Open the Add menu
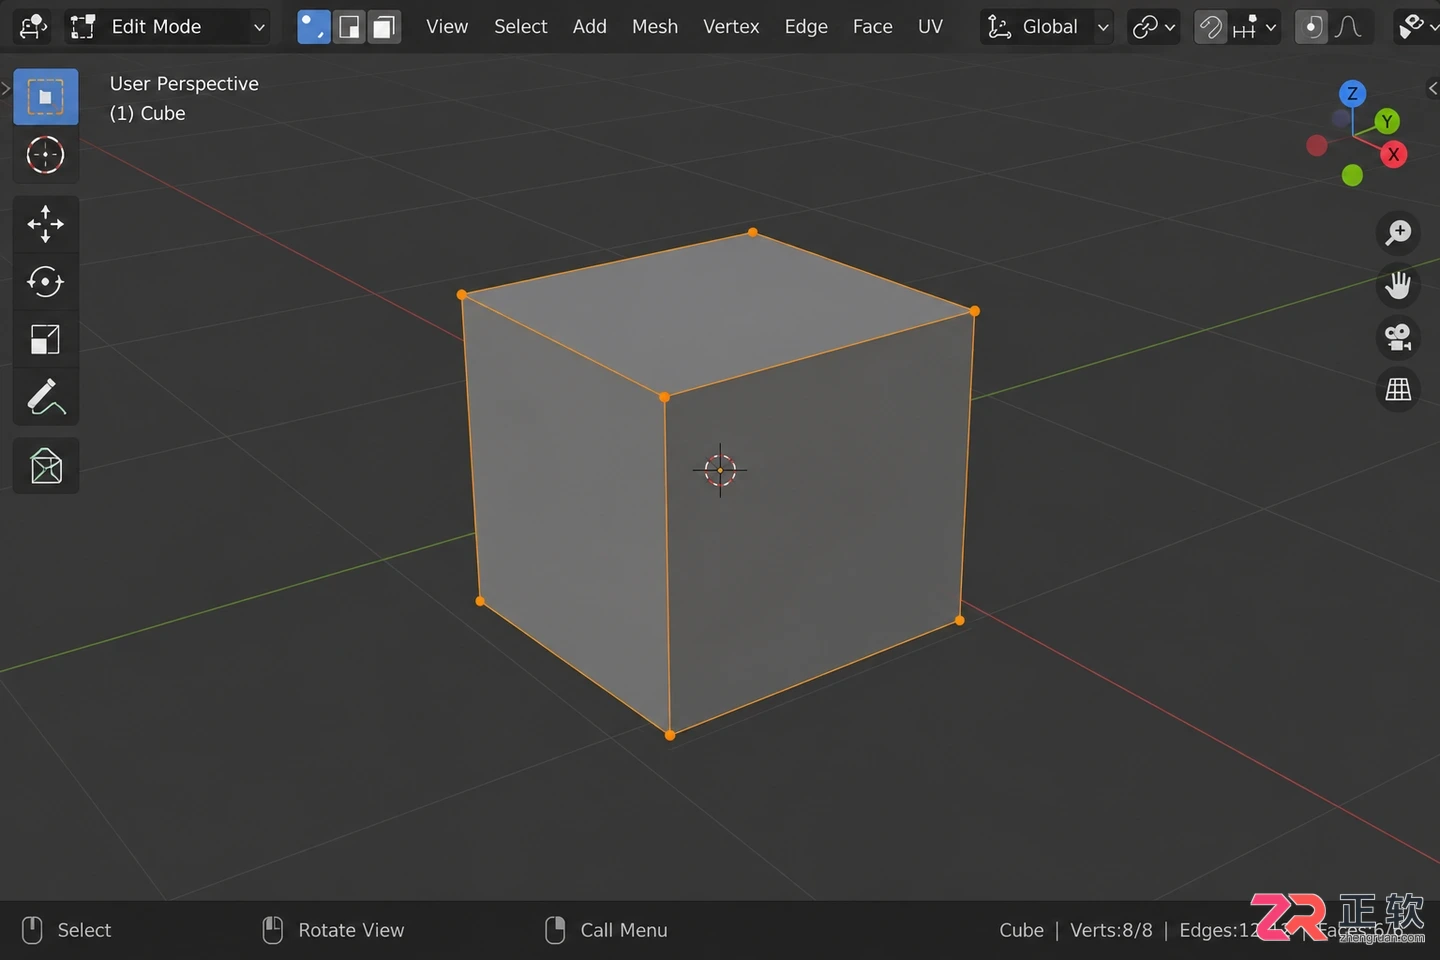Viewport: 1440px width, 960px height. point(590,27)
